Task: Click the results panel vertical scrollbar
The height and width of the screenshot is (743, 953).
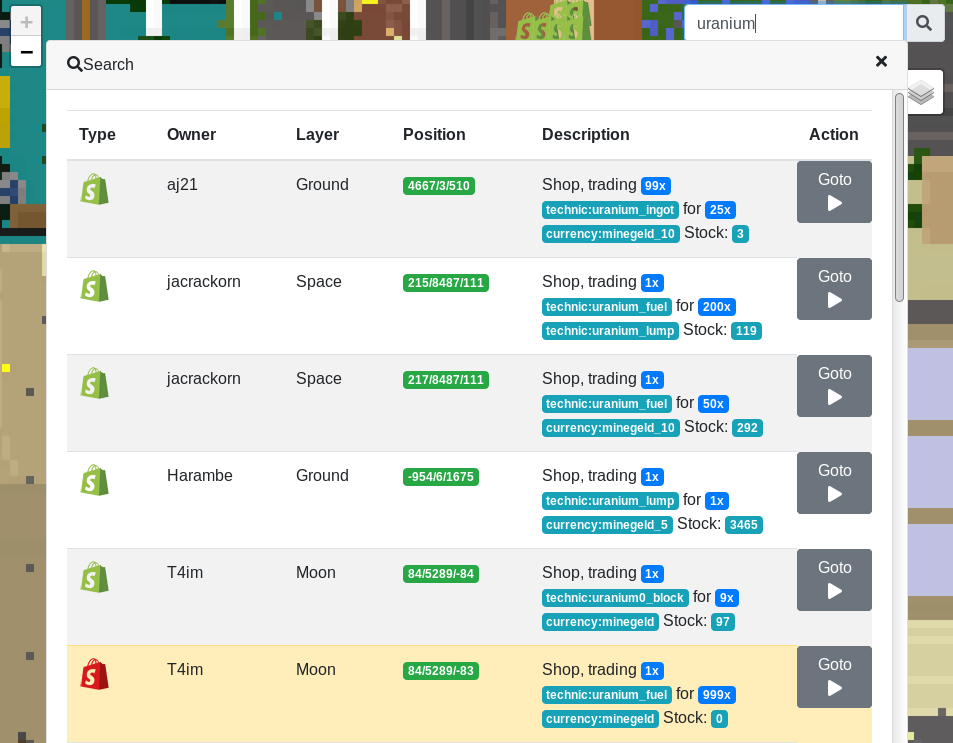Action: coord(899,197)
